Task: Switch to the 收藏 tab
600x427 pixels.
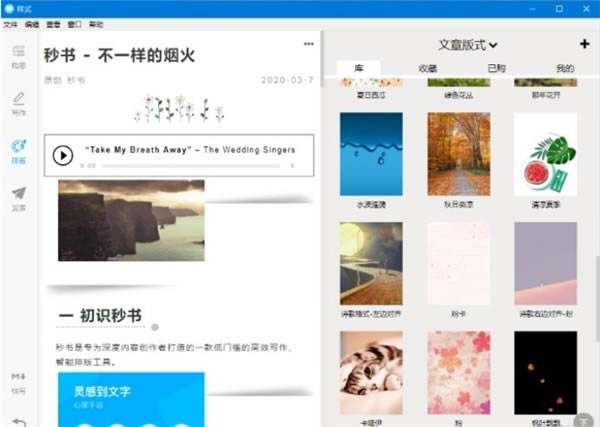Action: pyautogui.click(x=427, y=69)
